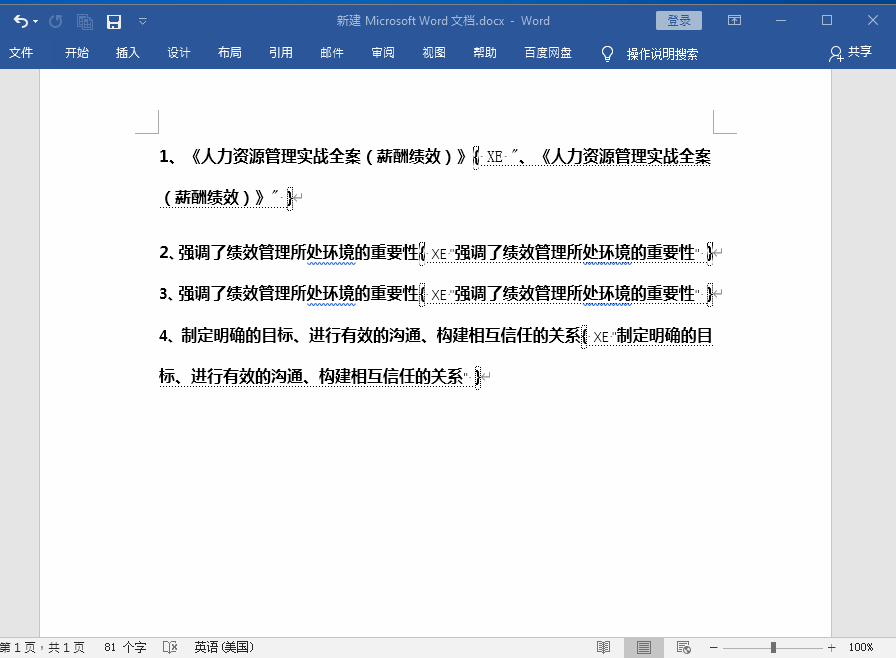Click the Undo arrow icon
The width and height of the screenshot is (896, 658).
click(x=20, y=21)
